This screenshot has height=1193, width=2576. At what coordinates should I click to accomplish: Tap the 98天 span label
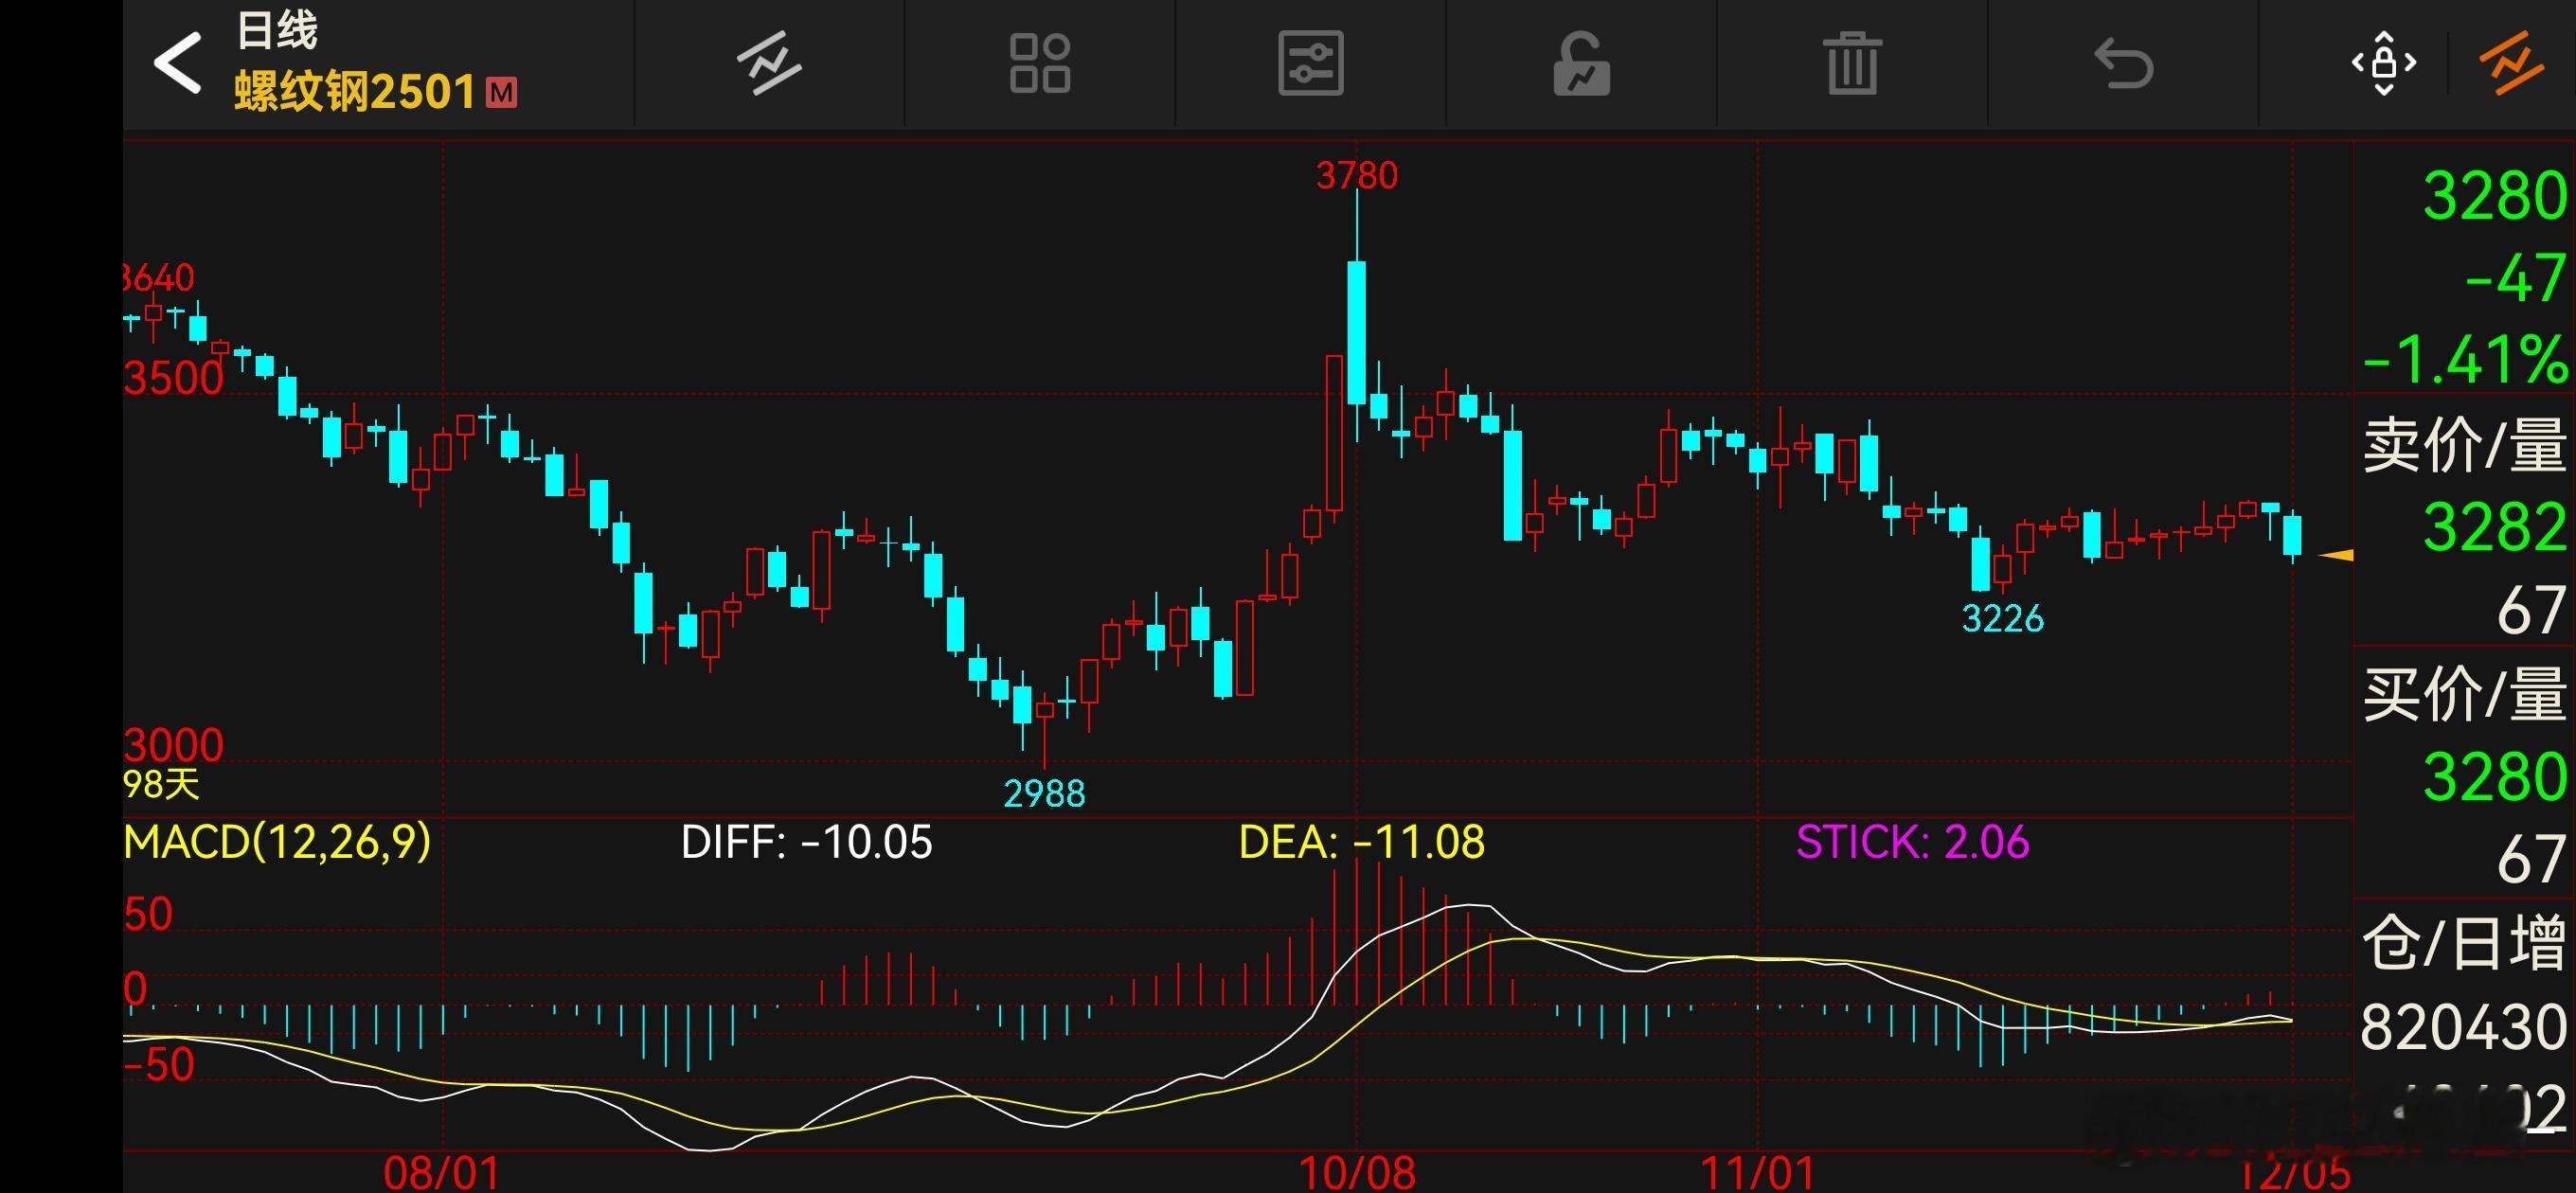tap(161, 785)
